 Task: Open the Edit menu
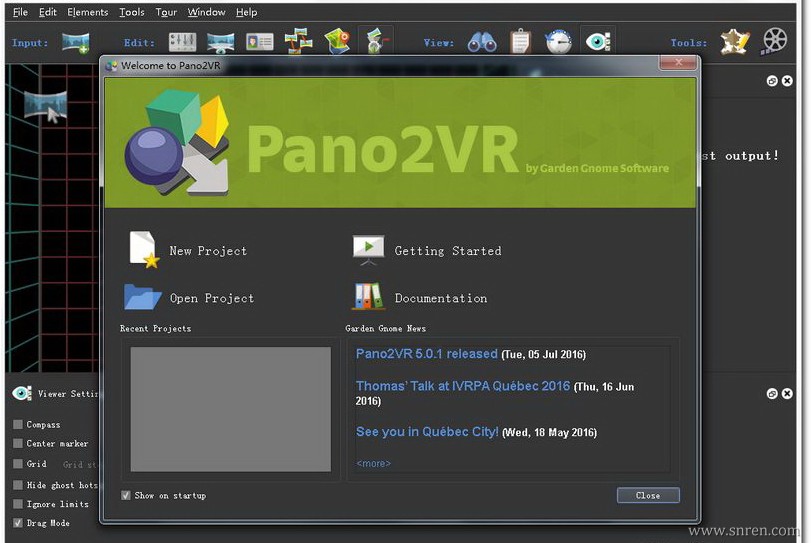48,12
